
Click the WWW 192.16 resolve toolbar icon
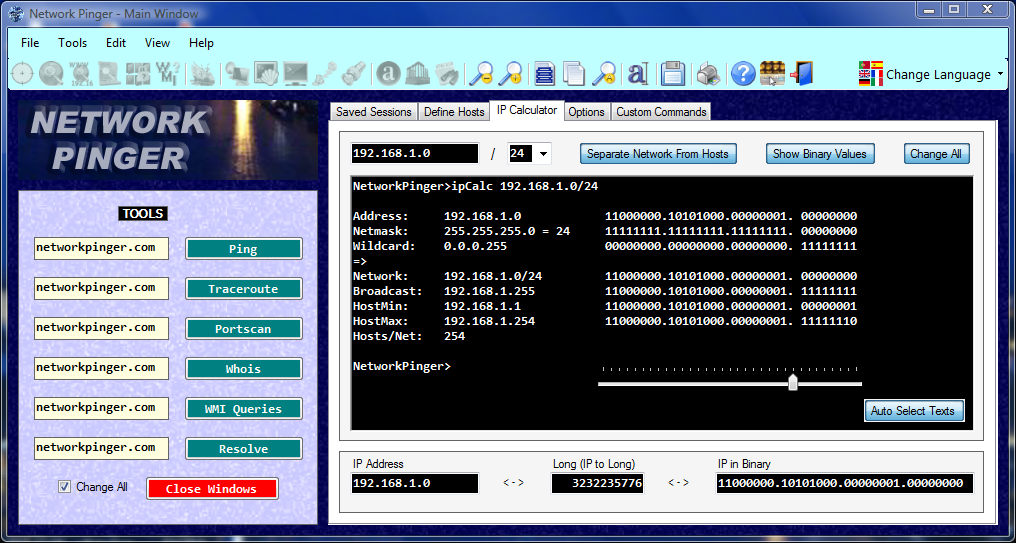tap(80, 73)
